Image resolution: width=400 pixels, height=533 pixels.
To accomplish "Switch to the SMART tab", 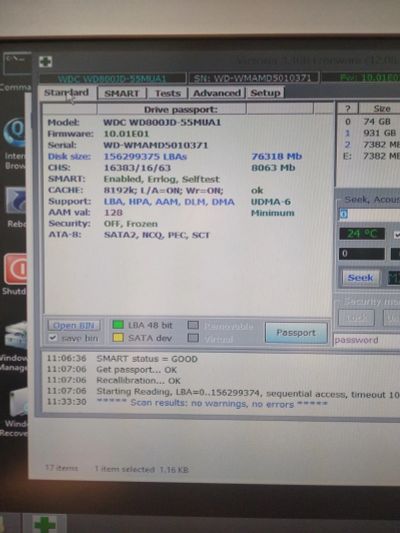I will [122, 93].
